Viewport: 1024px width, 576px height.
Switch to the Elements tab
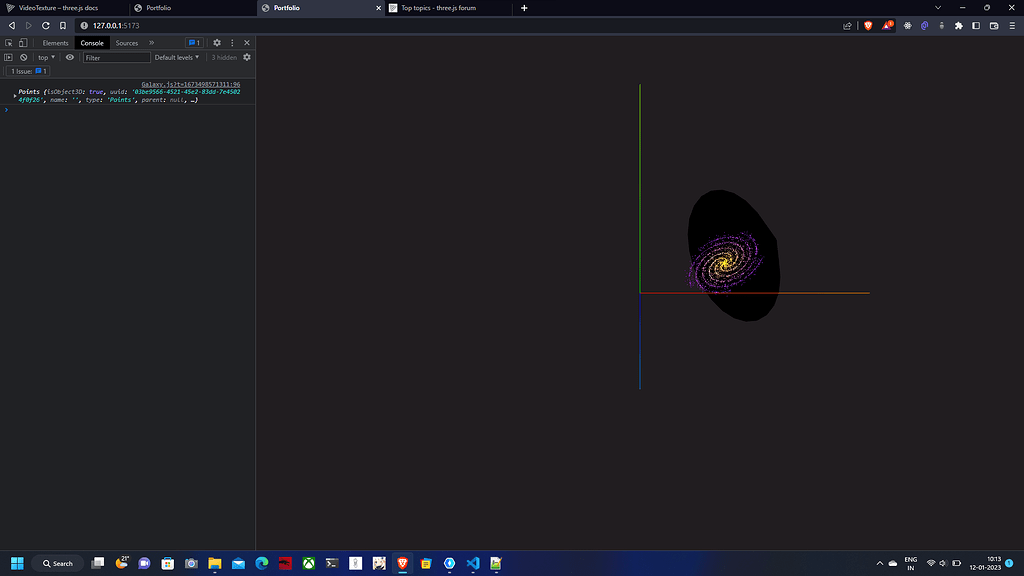click(55, 43)
